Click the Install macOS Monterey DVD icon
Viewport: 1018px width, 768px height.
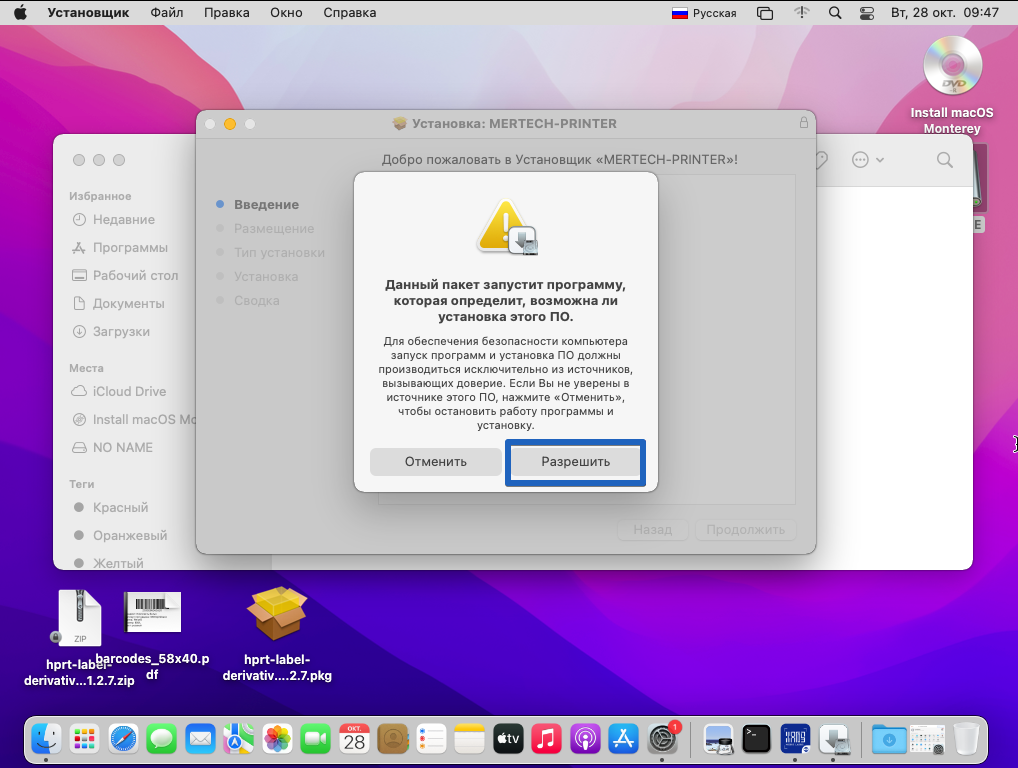click(951, 68)
